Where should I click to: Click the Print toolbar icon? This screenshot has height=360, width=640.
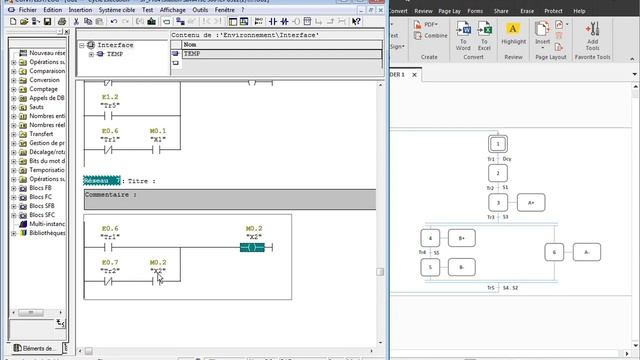(62, 21)
